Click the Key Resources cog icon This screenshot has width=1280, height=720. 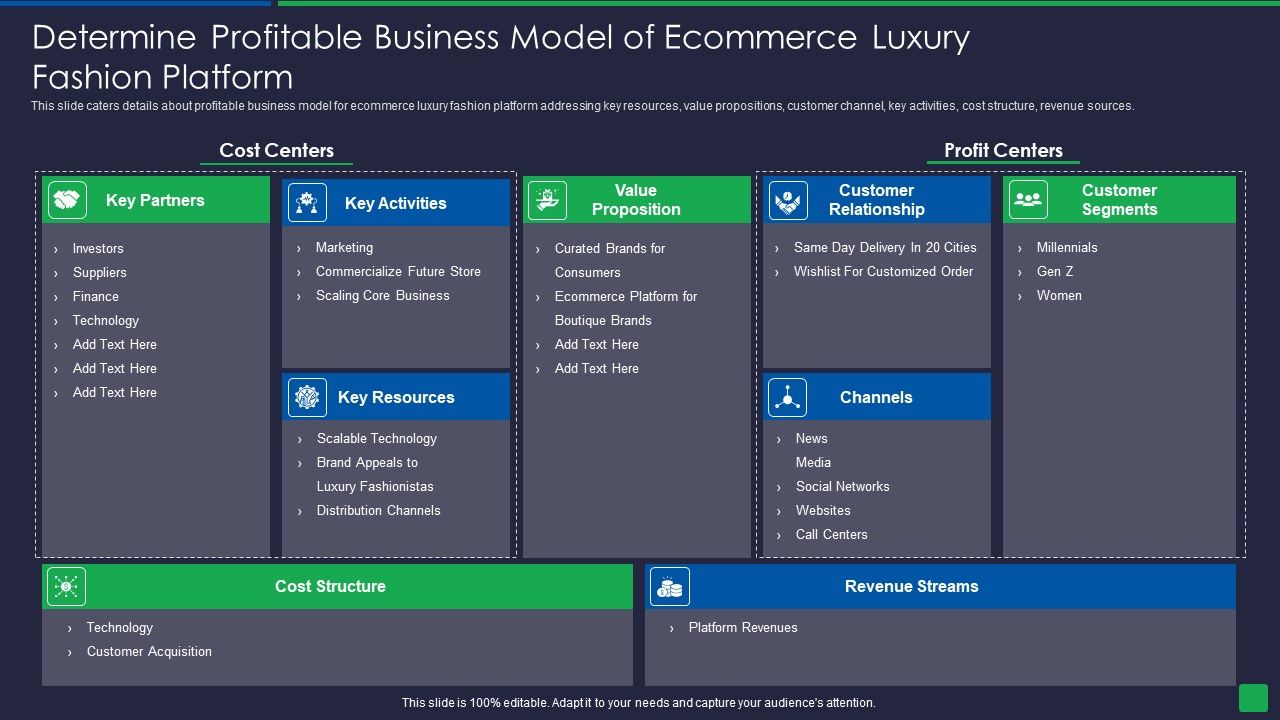click(307, 397)
